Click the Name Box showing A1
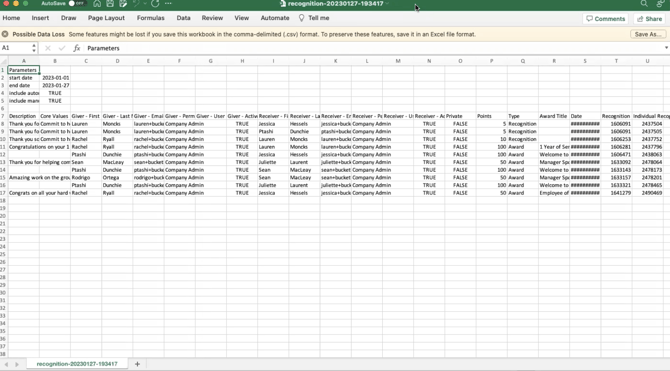Screen dimensions: 670x371 point(16,48)
